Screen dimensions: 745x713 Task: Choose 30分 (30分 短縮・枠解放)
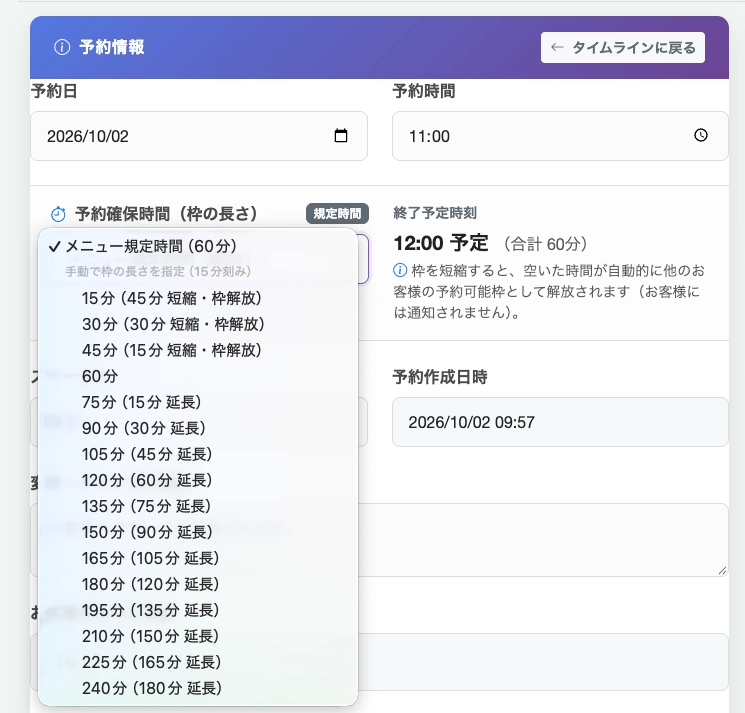(x=198, y=324)
